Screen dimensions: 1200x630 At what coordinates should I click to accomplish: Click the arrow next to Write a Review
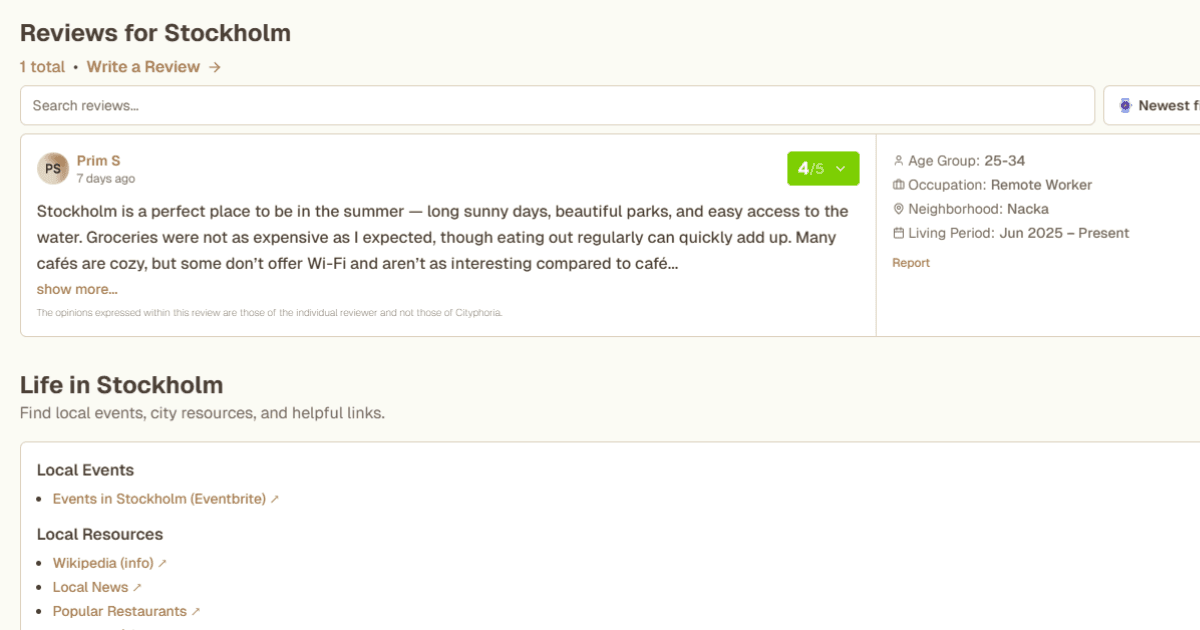pyautogui.click(x=215, y=67)
